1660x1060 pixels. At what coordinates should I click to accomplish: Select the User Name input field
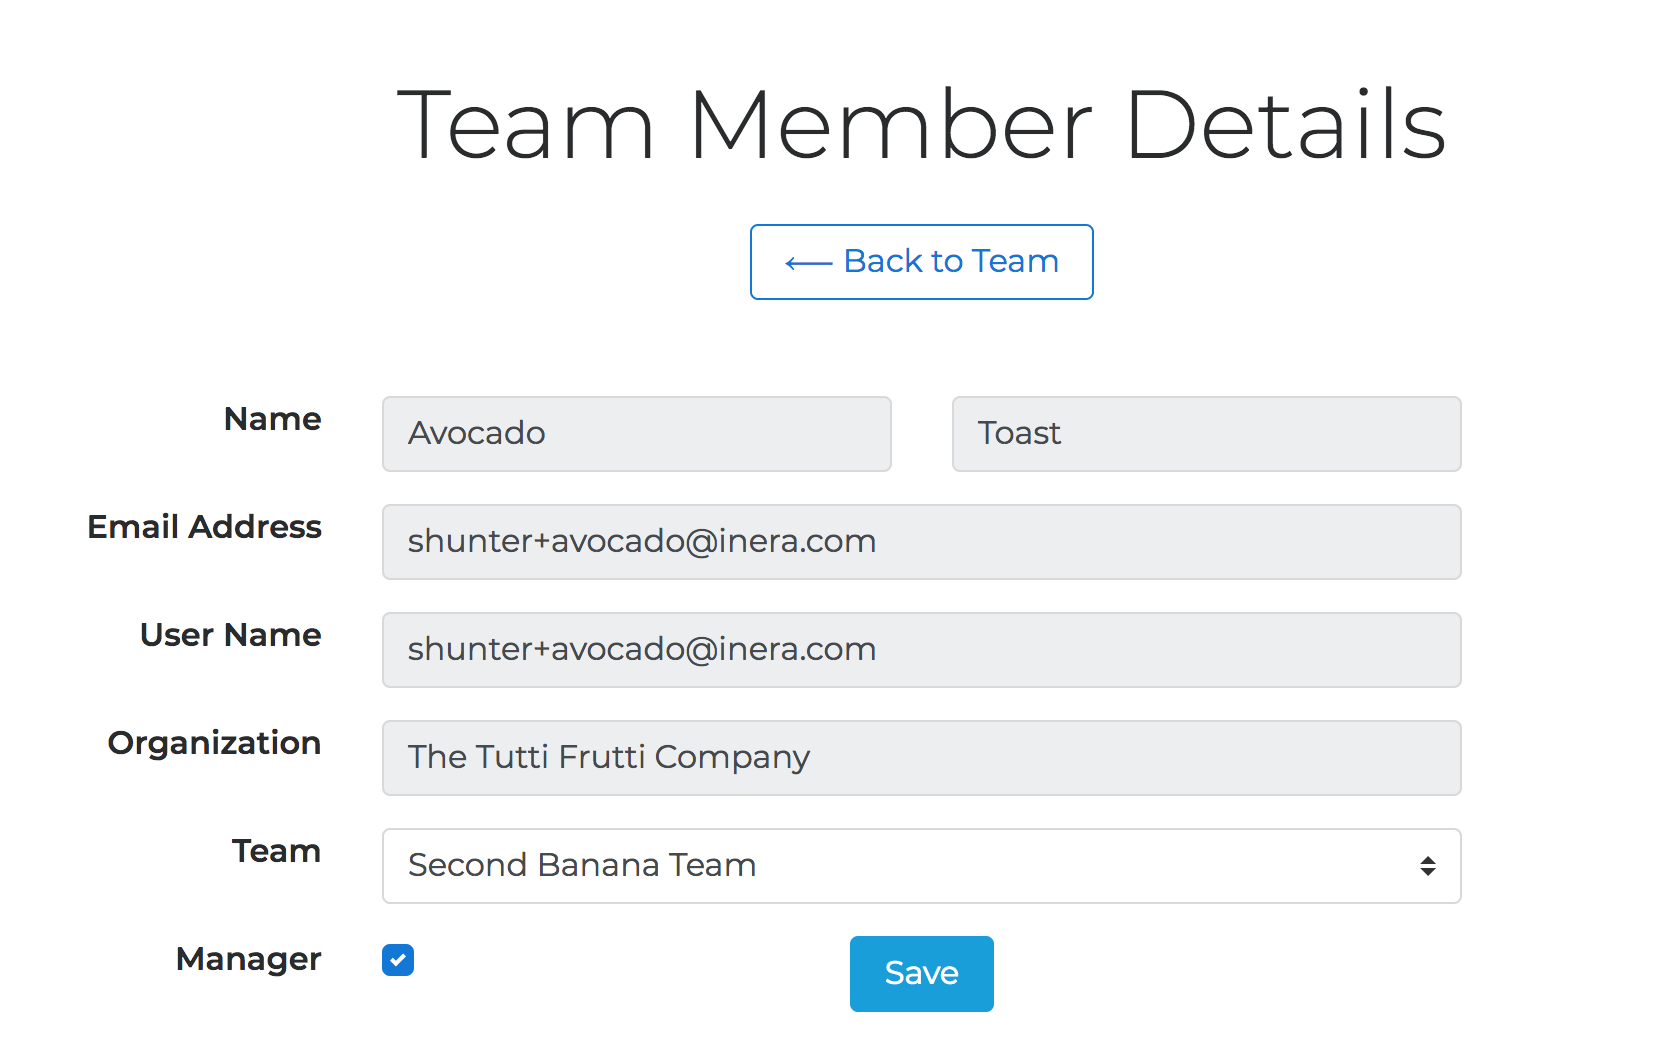tap(921, 650)
